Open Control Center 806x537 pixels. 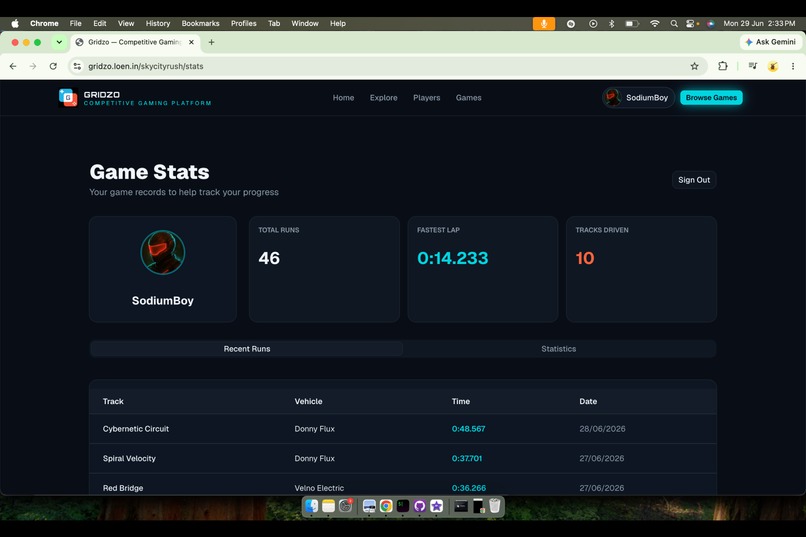[x=692, y=24]
